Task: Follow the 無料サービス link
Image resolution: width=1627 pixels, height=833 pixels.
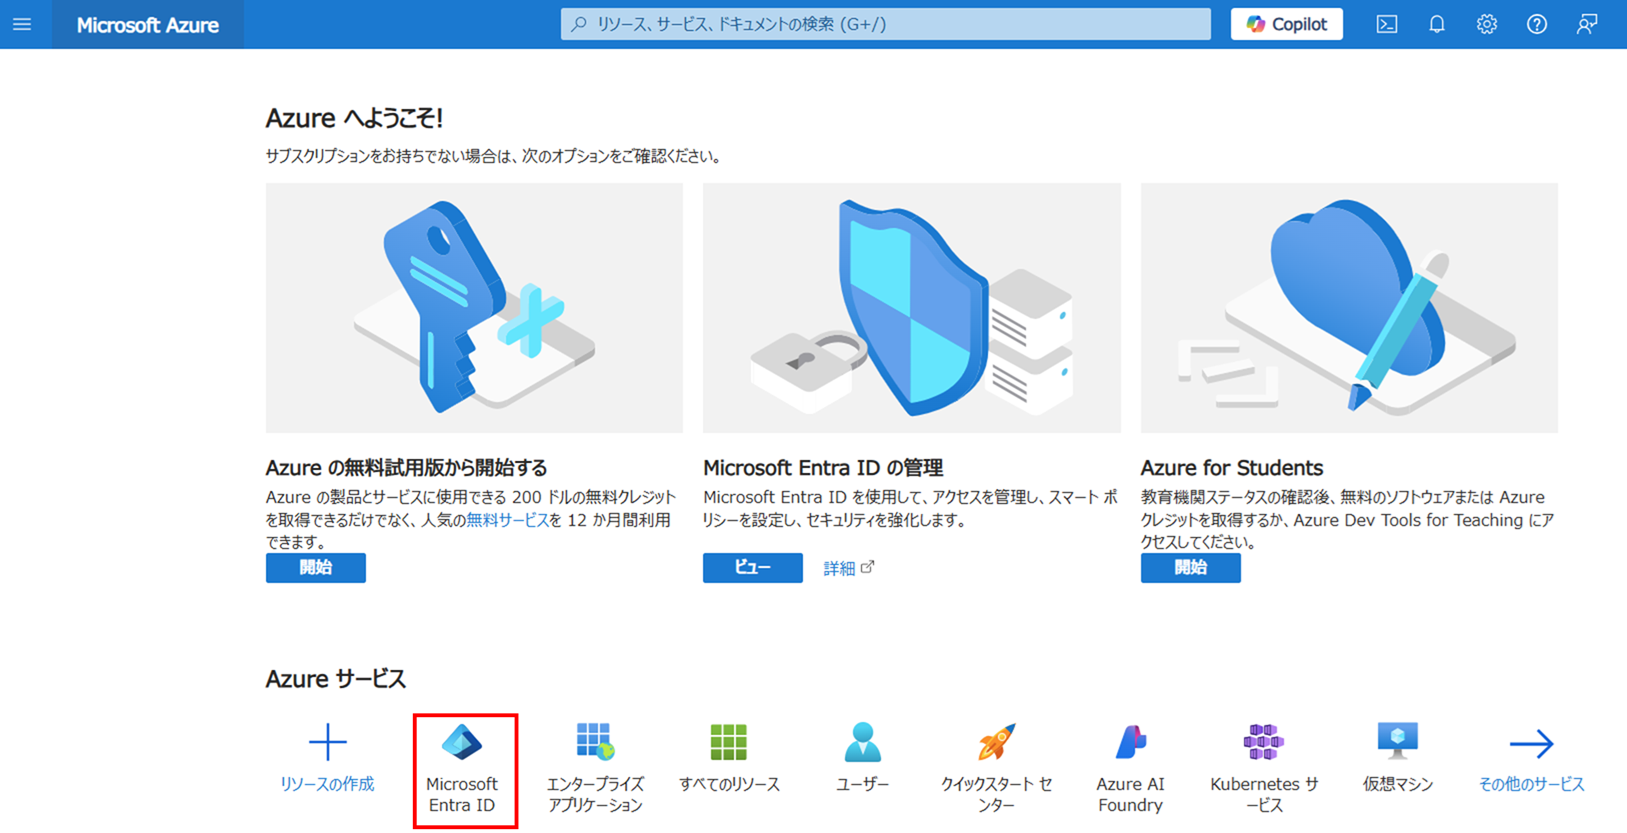Action: coord(507,520)
